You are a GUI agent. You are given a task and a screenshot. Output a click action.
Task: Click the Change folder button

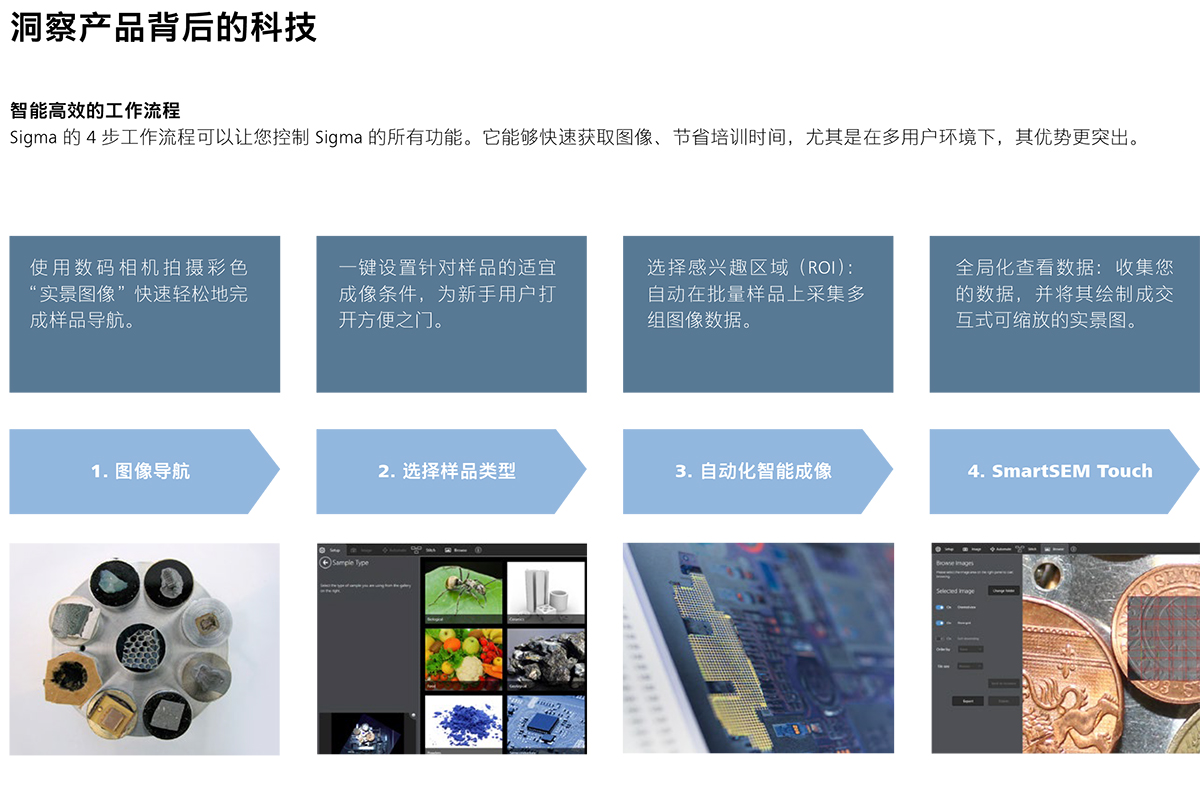[1003, 591]
